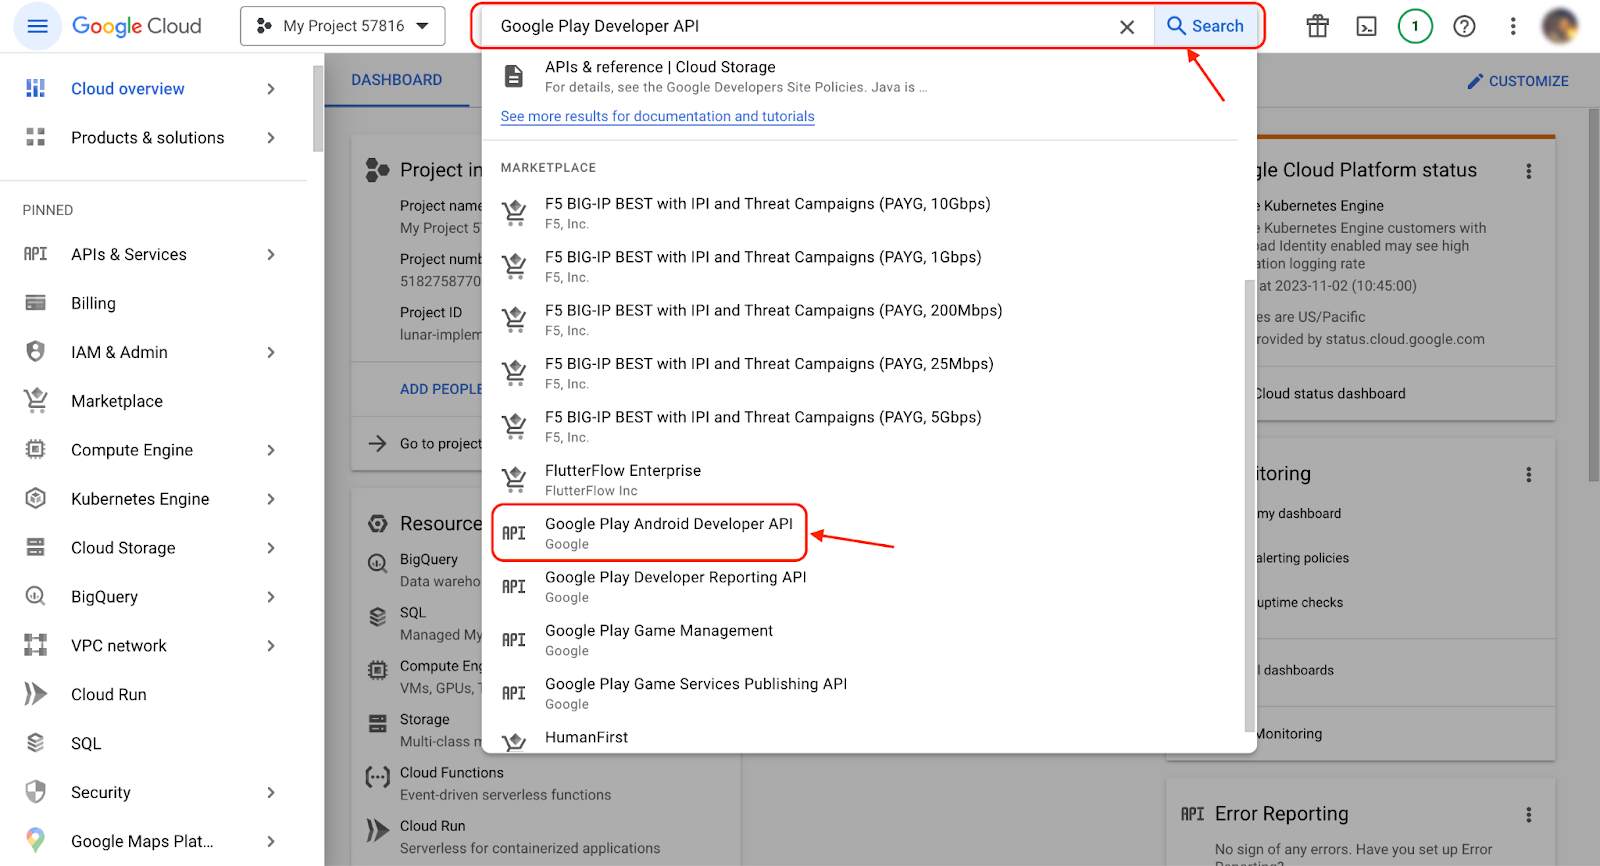
Task: Open the user account avatar
Action: [1559, 26]
